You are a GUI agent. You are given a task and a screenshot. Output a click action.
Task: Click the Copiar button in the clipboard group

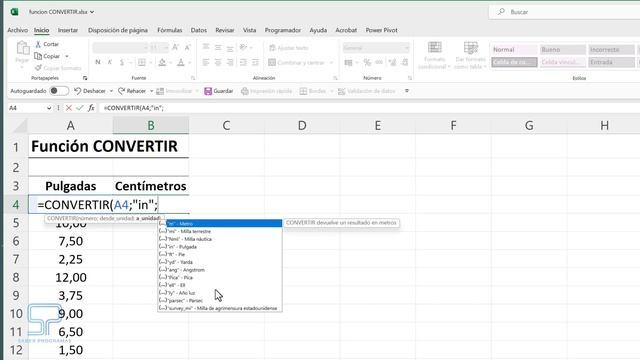pyautogui.click(x=47, y=56)
